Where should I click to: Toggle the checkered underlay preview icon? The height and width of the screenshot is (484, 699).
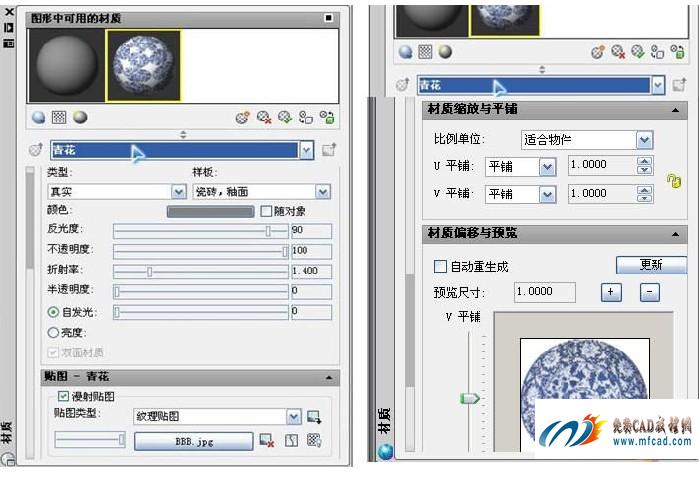[59, 117]
